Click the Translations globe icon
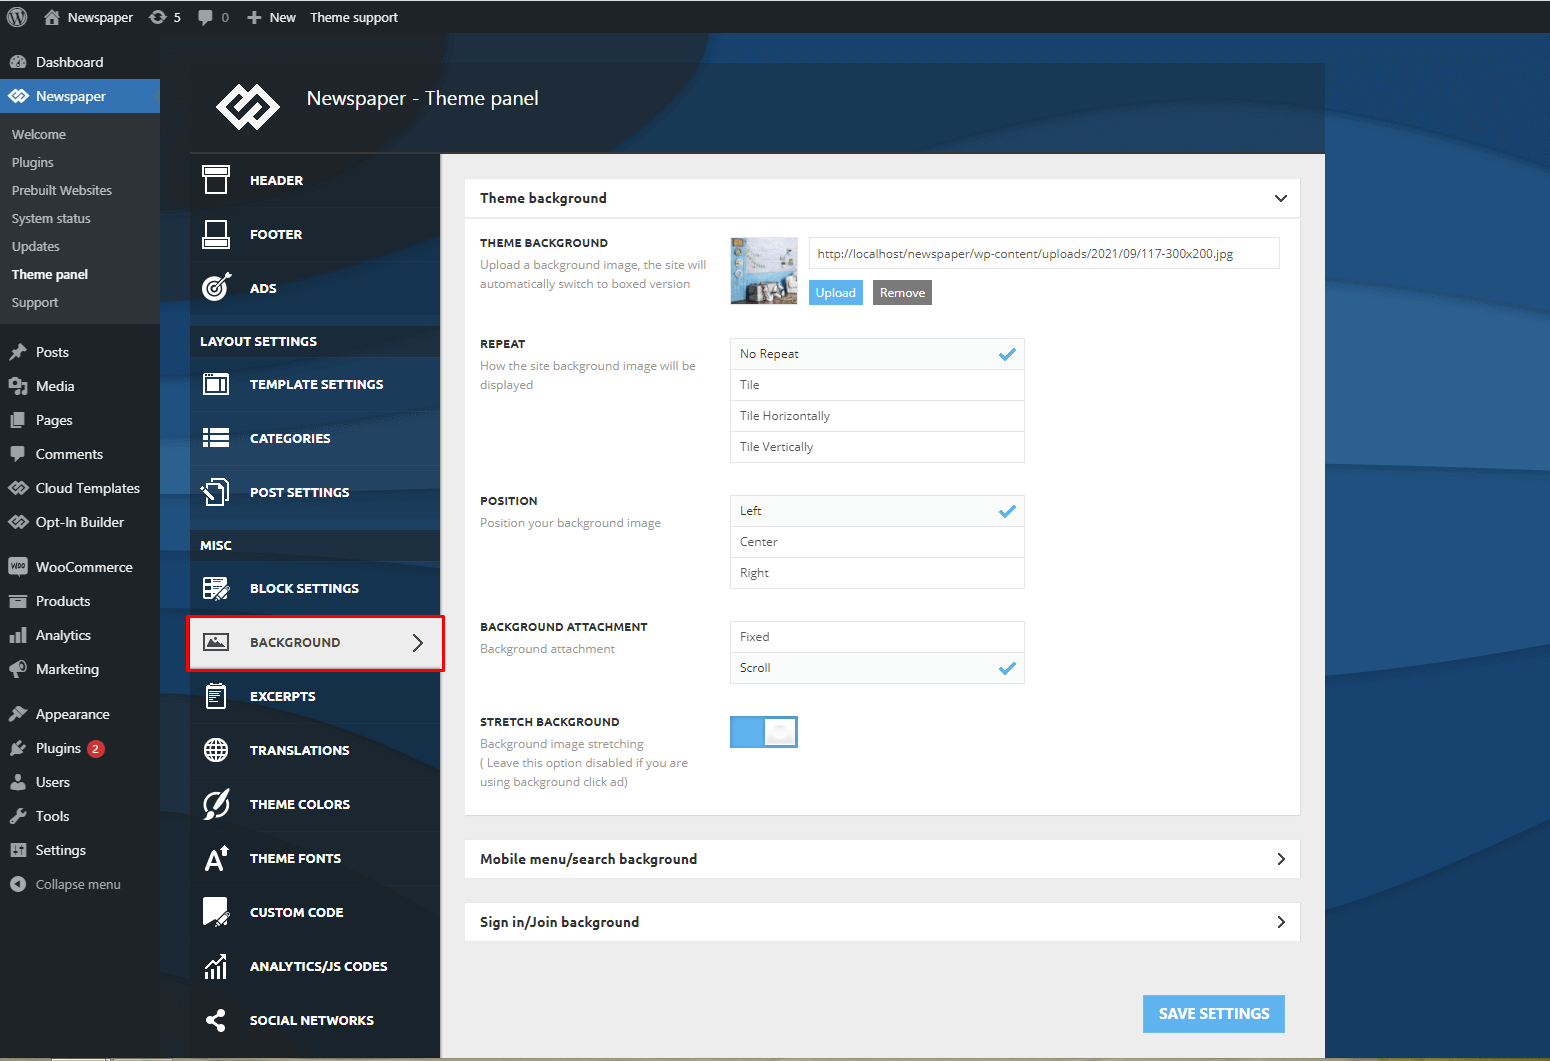Viewport: 1550px width, 1061px height. 216,750
